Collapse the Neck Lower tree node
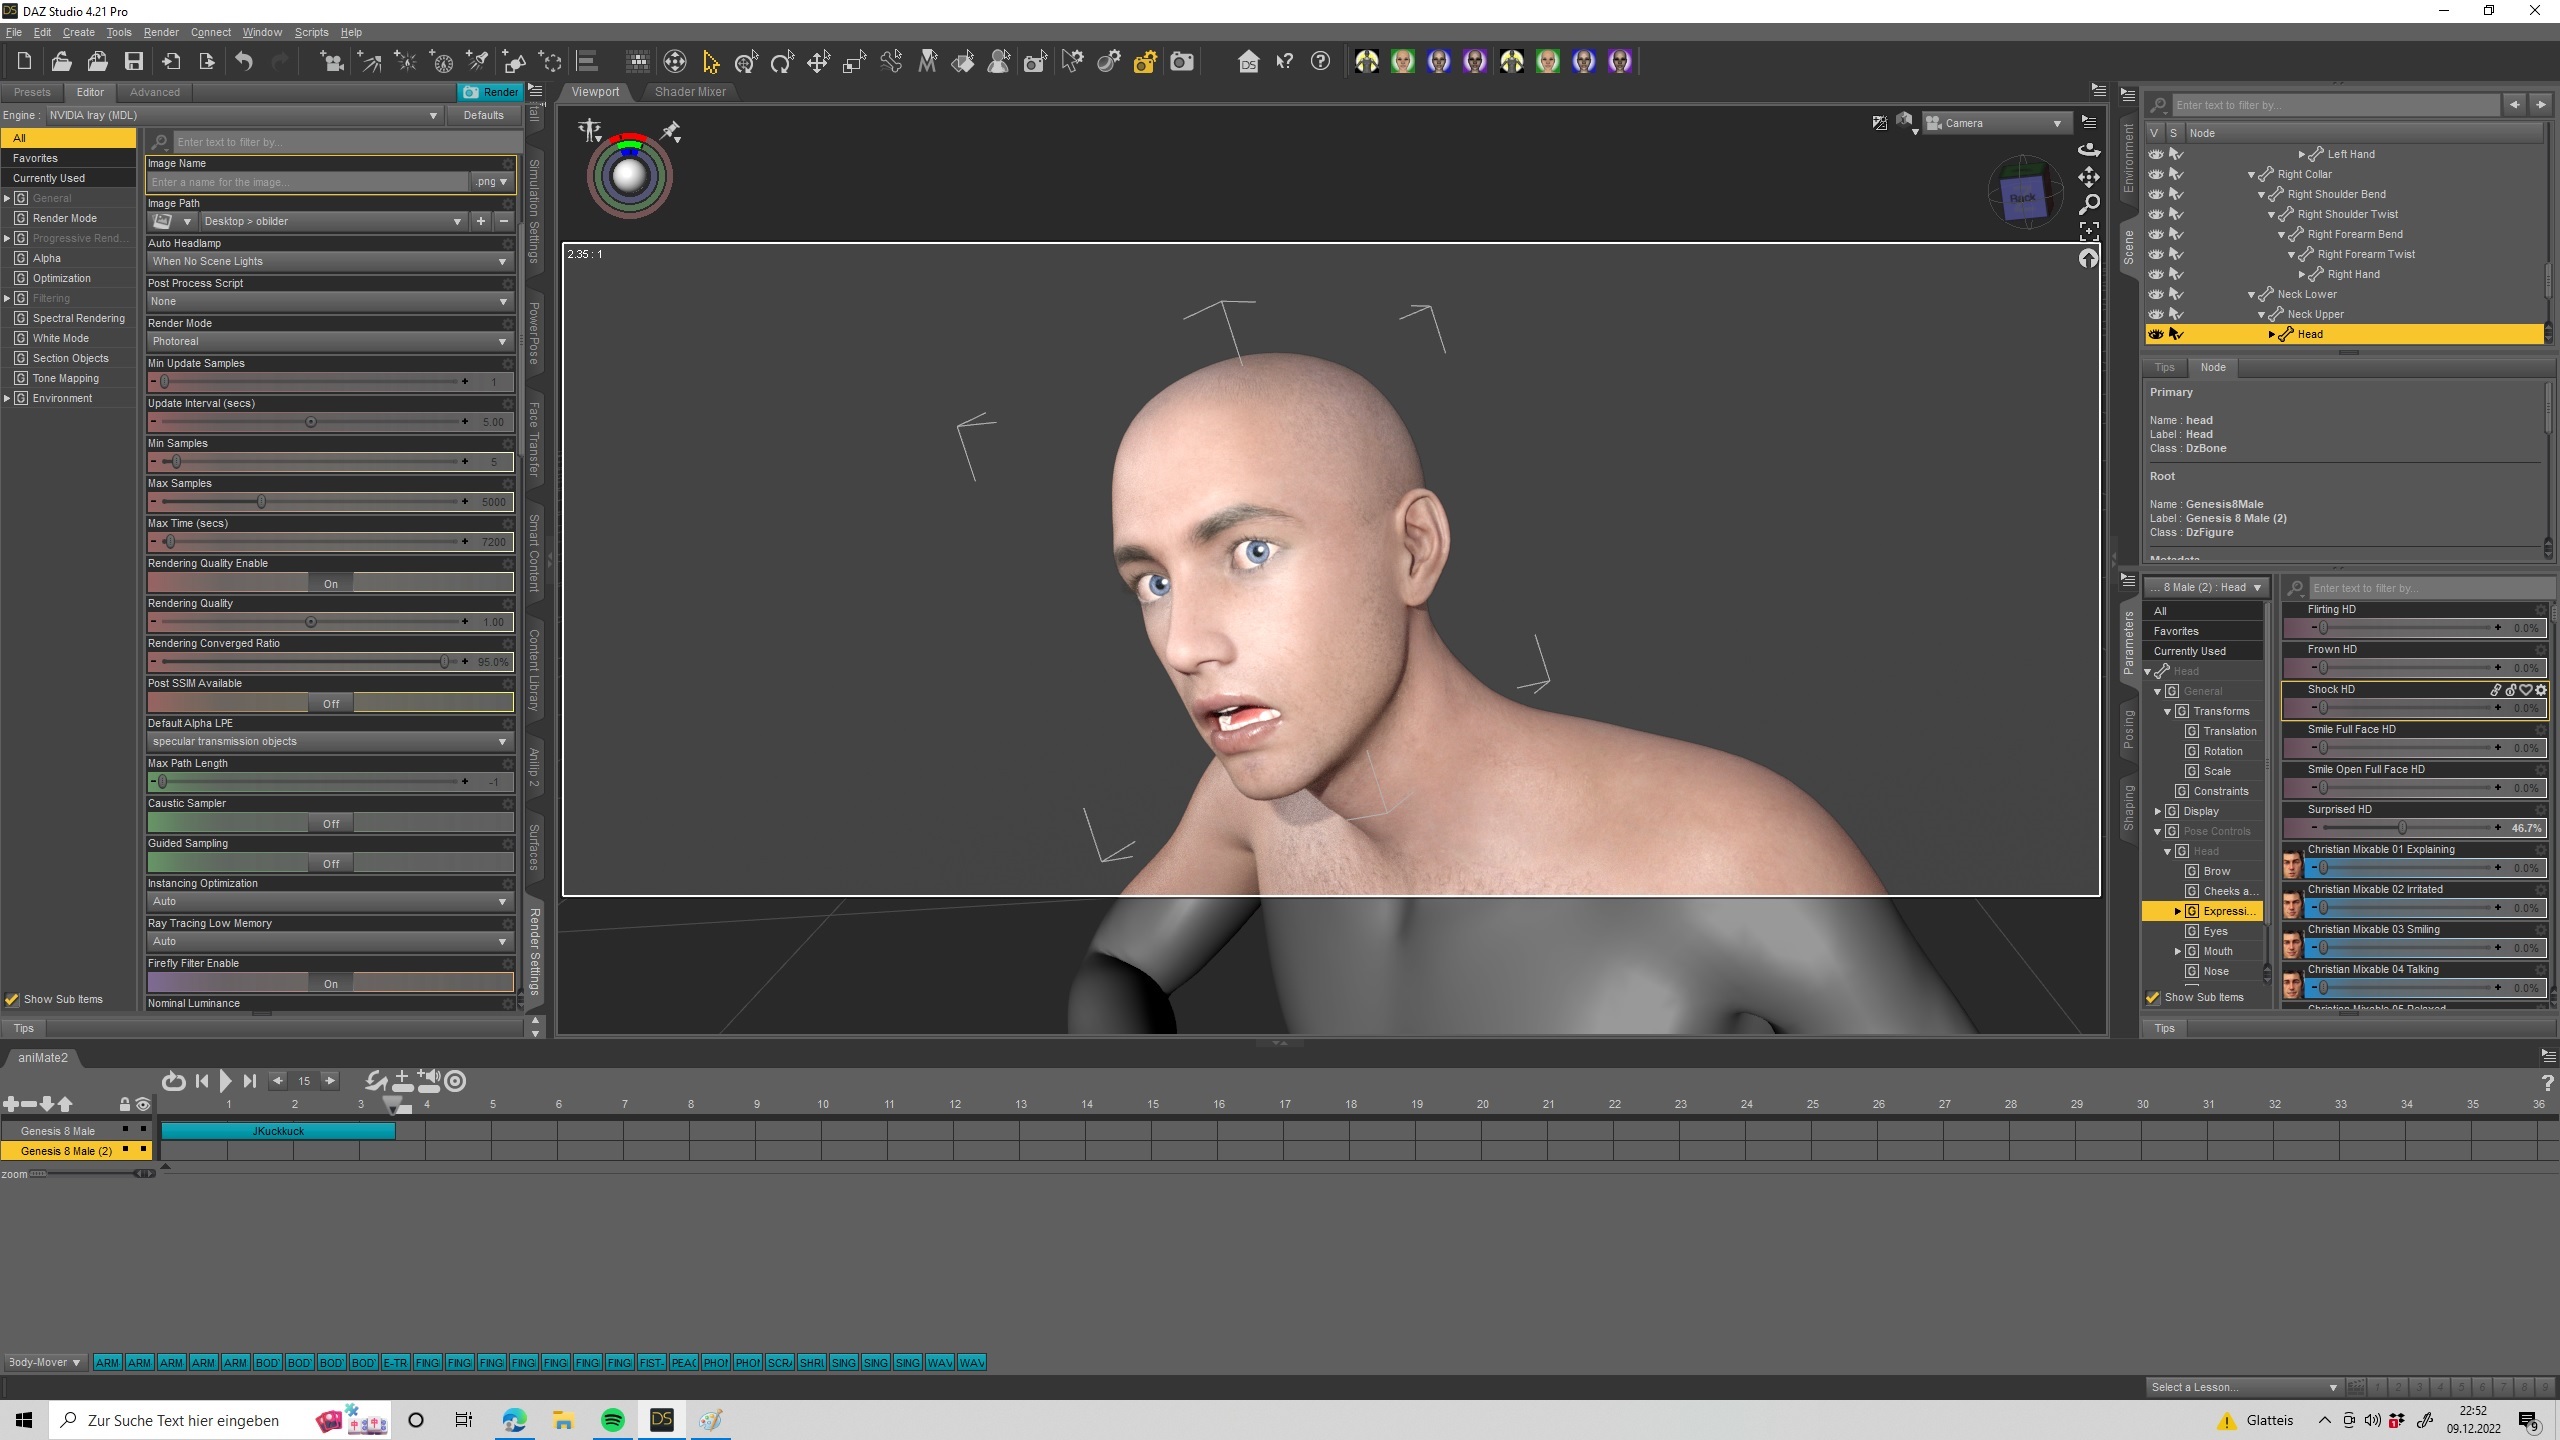 [x=2251, y=294]
